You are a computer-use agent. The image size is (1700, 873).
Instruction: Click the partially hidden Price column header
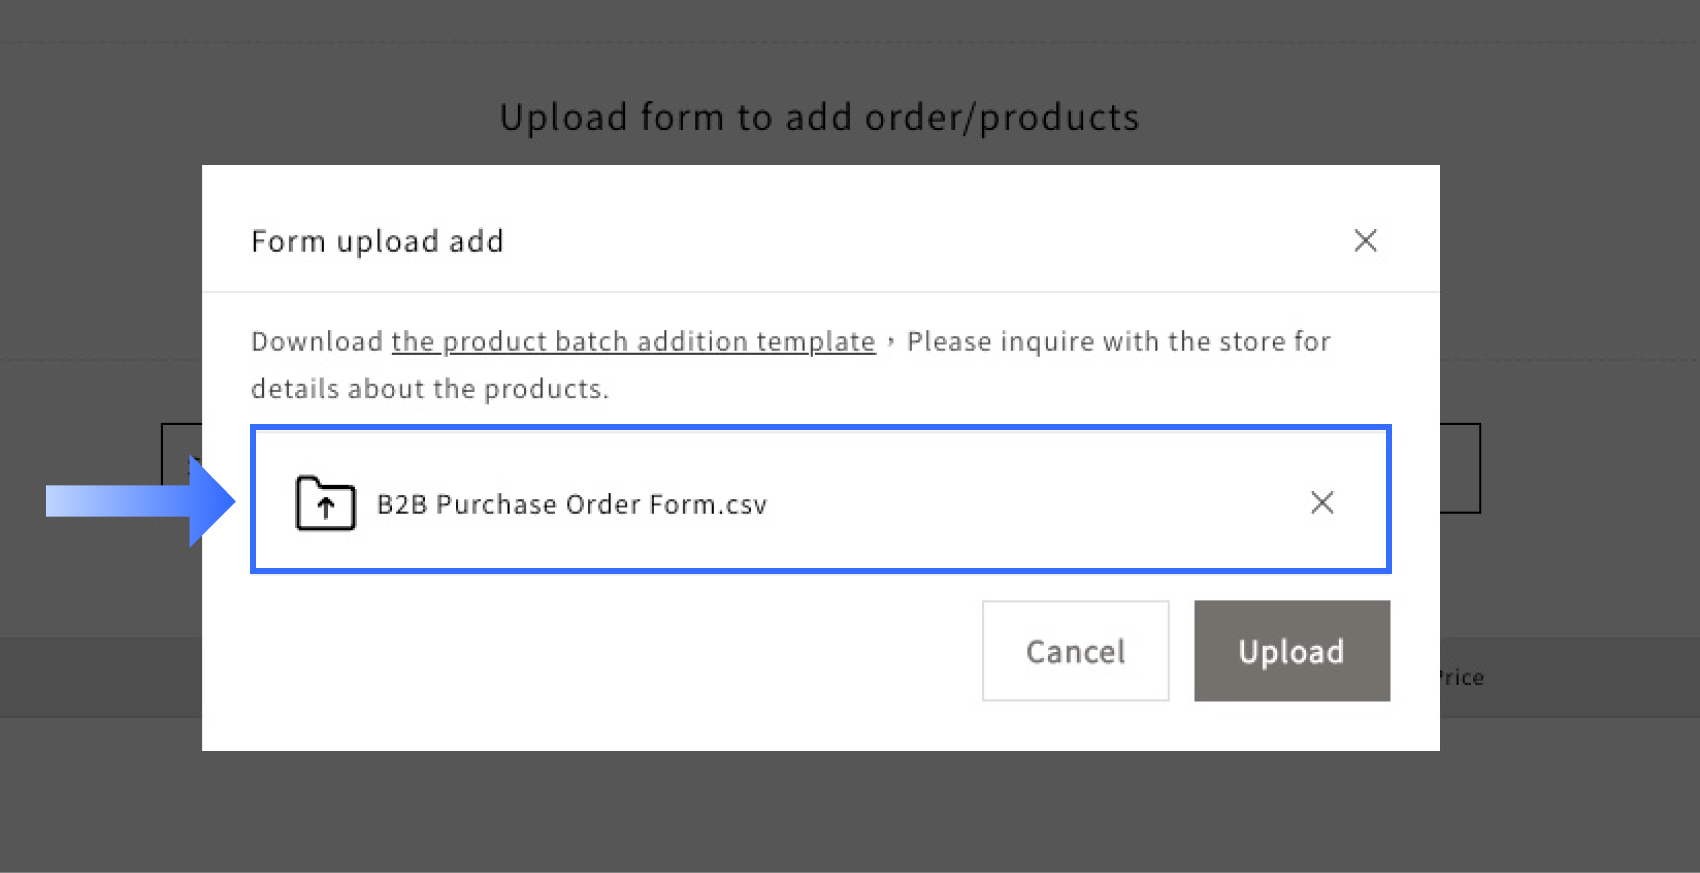(x=1461, y=678)
